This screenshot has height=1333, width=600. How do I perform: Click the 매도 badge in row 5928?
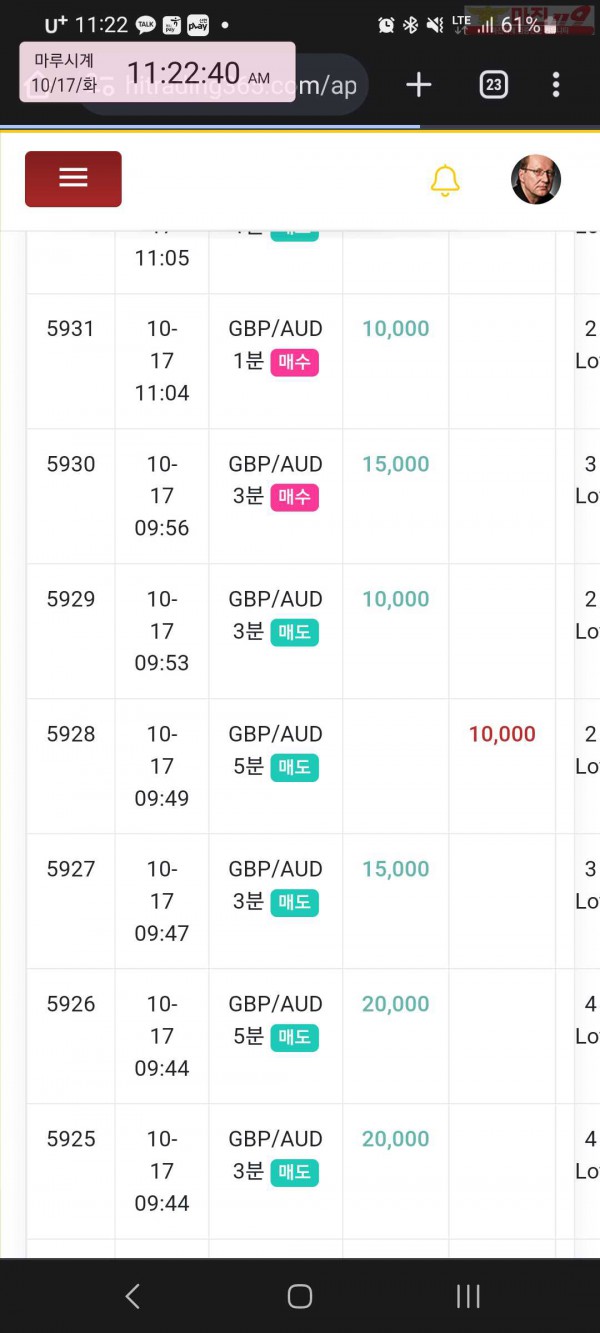click(x=294, y=767)
